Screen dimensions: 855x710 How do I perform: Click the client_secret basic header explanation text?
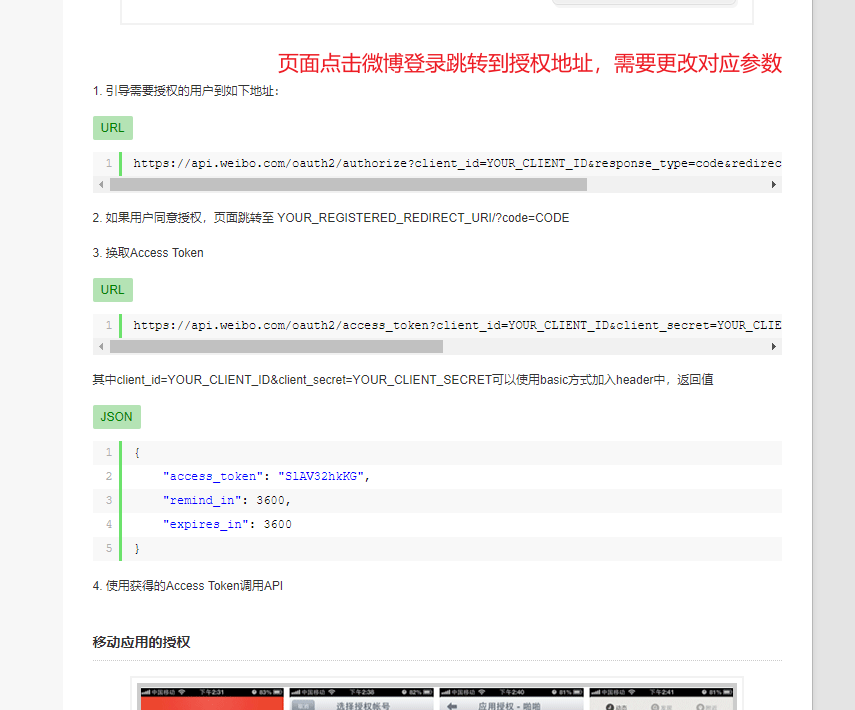(x=403, y=380)
